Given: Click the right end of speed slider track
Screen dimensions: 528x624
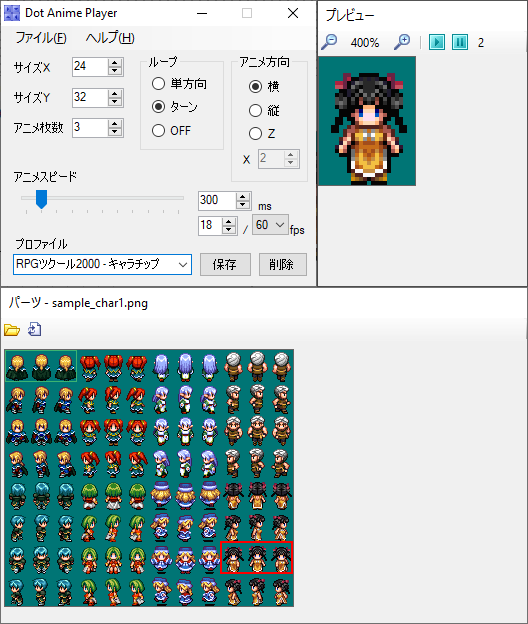Looking at the screenshot, I should (182, 198).
